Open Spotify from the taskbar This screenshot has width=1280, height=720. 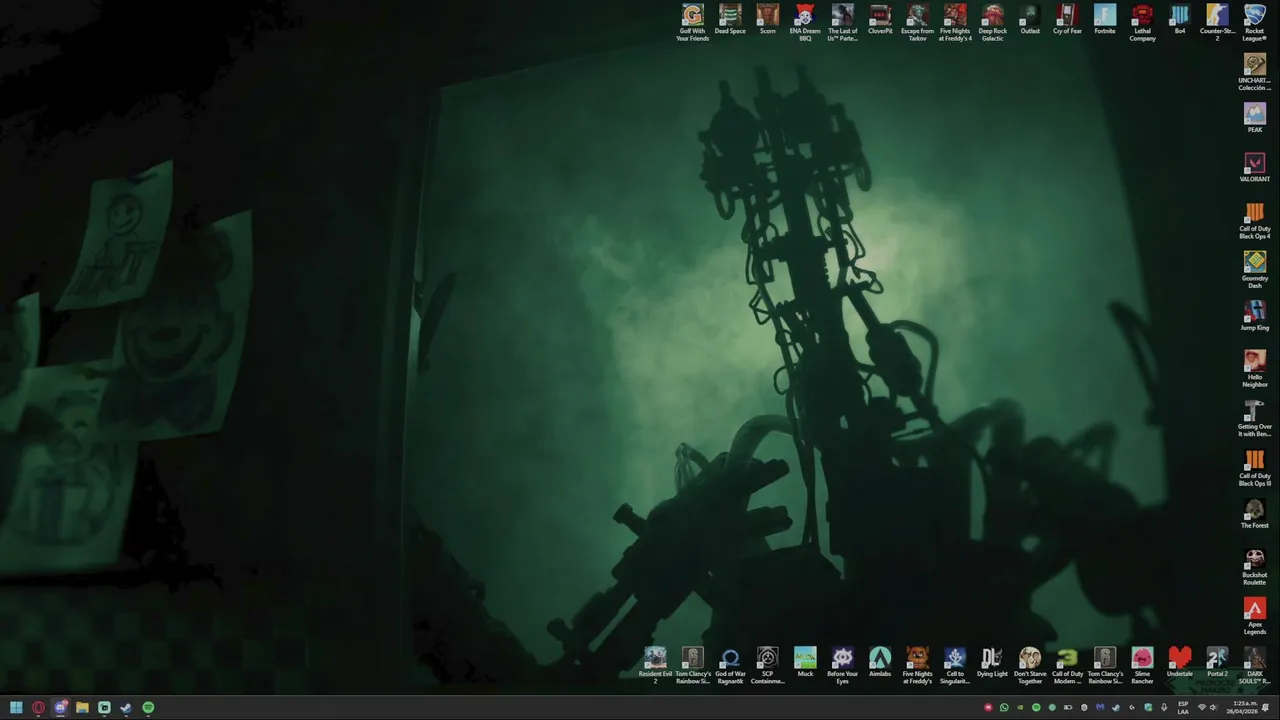[148, 708]
